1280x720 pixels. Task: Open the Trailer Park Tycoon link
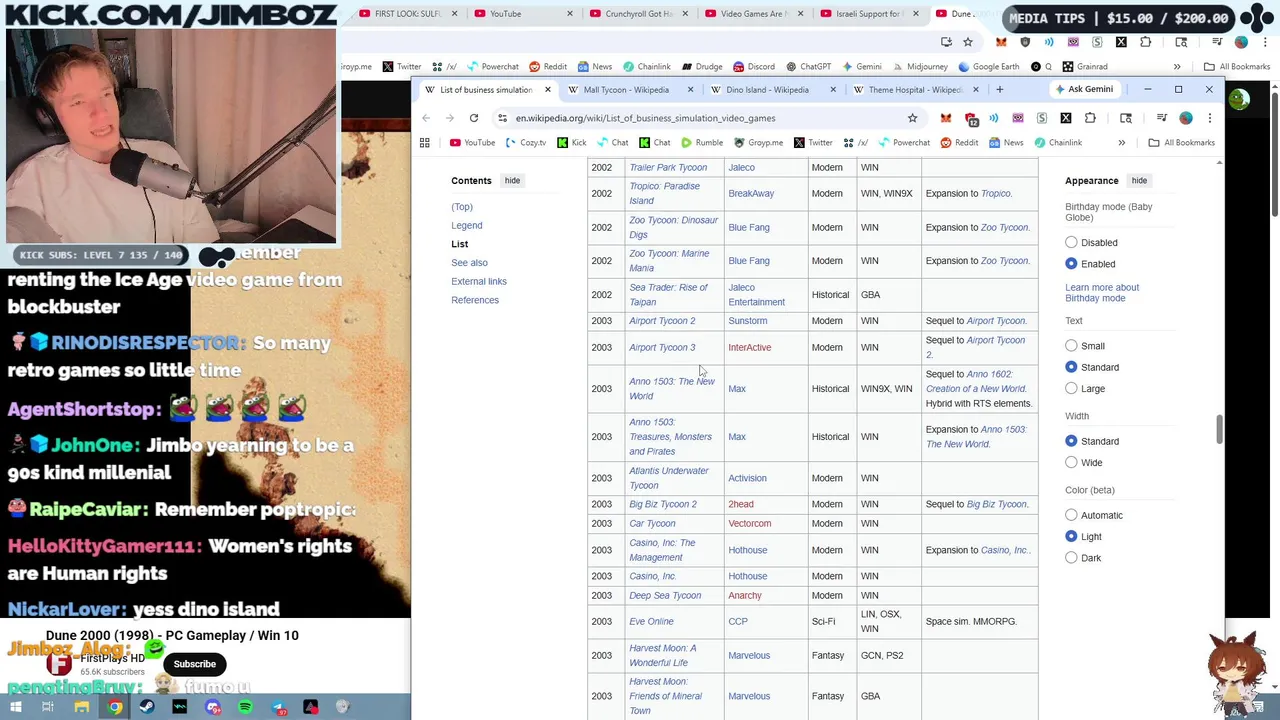click(x=668, y=168)
